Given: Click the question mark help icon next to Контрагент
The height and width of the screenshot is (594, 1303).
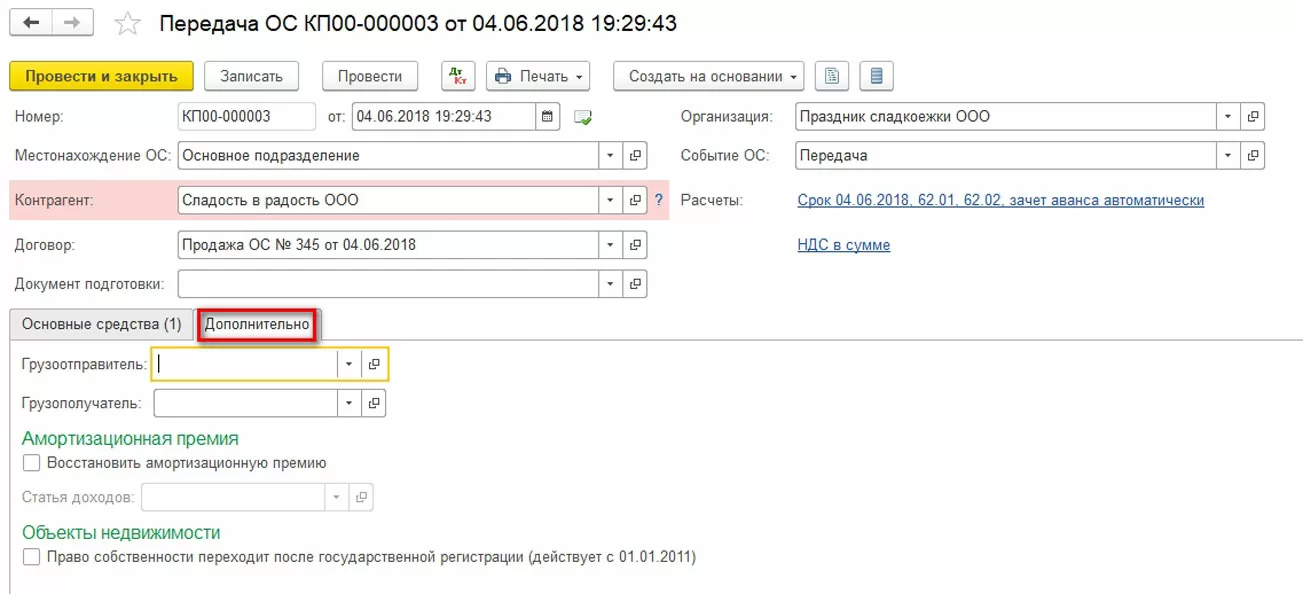Looking at the screenshot, I should 659,200.
